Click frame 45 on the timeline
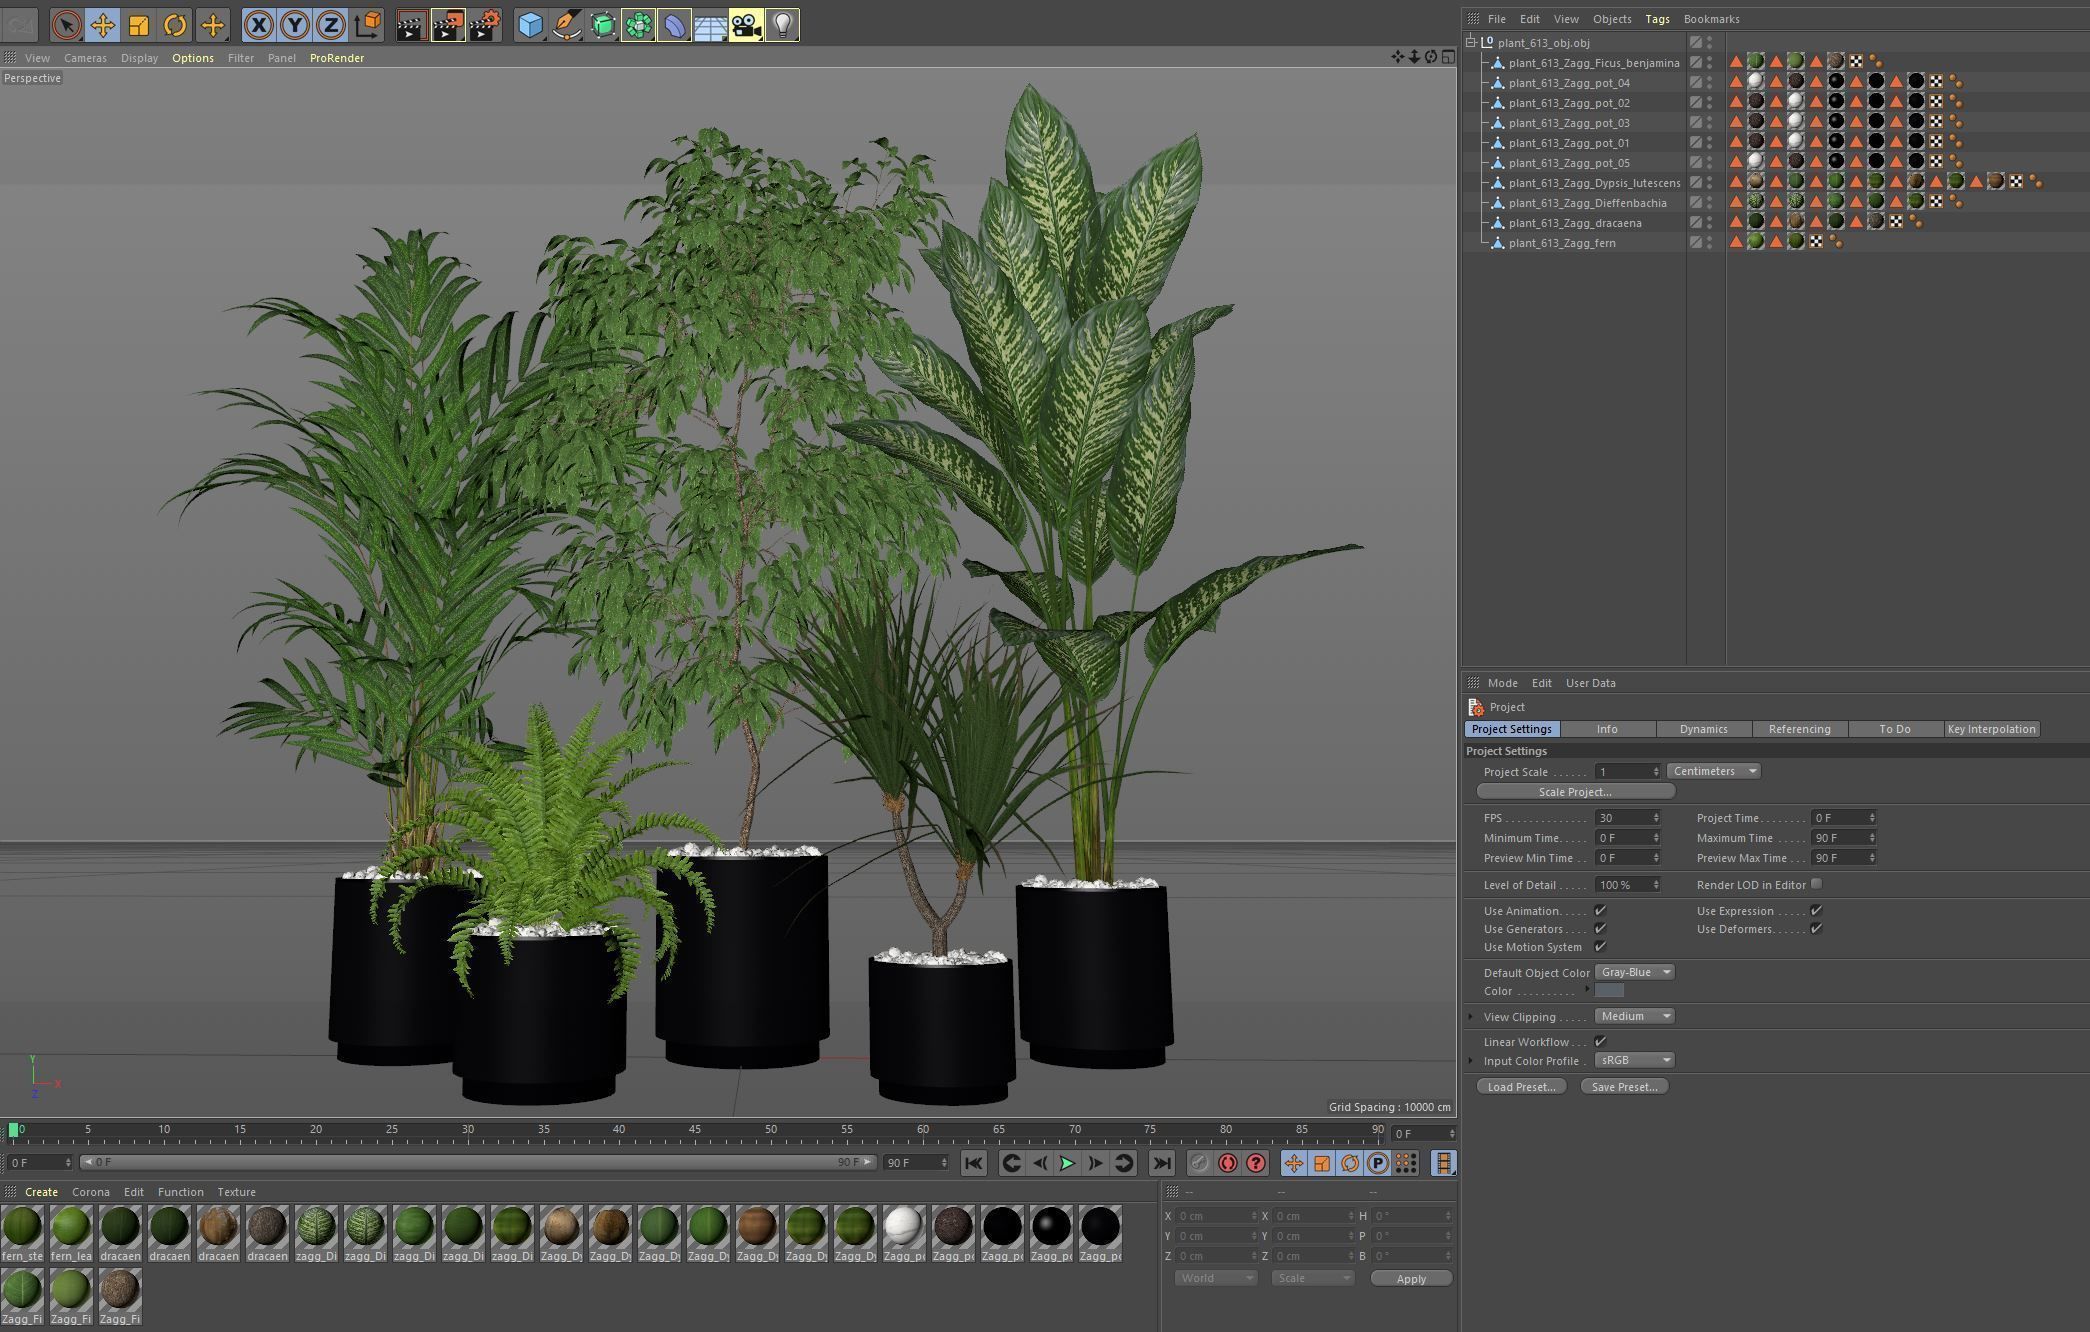 tap(695, 1131)
